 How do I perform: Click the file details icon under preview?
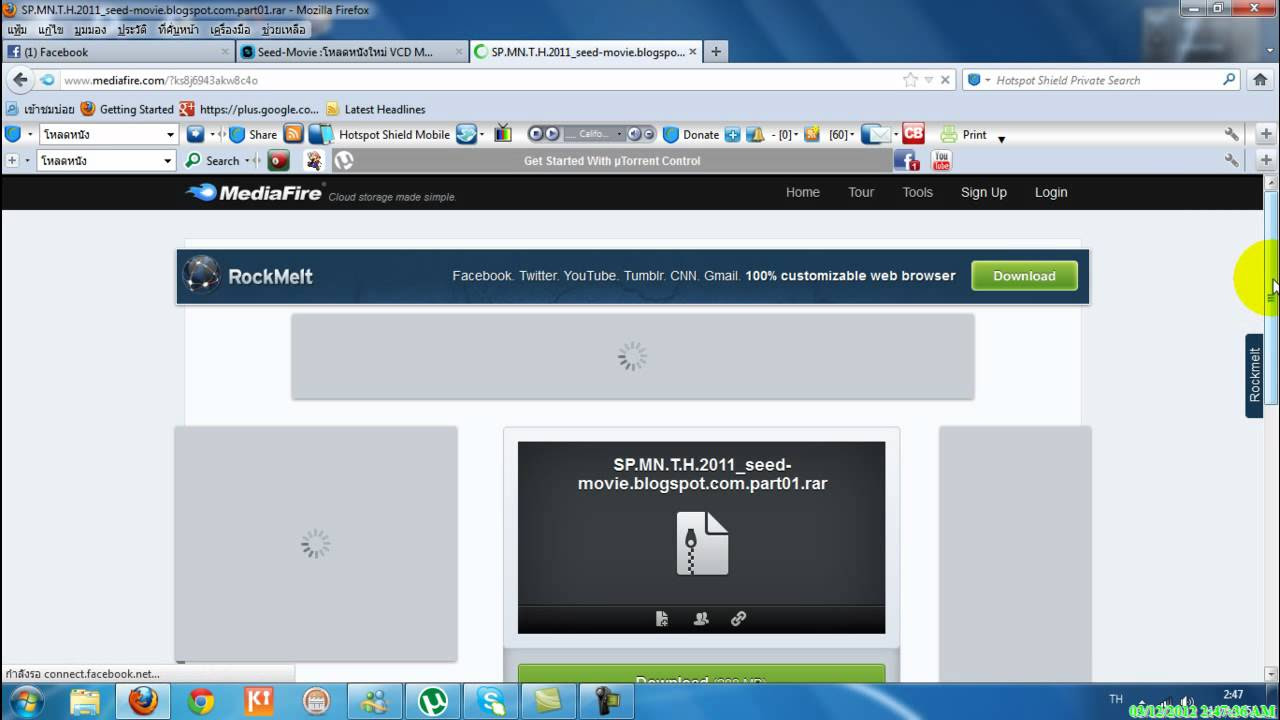coord(662,619)
